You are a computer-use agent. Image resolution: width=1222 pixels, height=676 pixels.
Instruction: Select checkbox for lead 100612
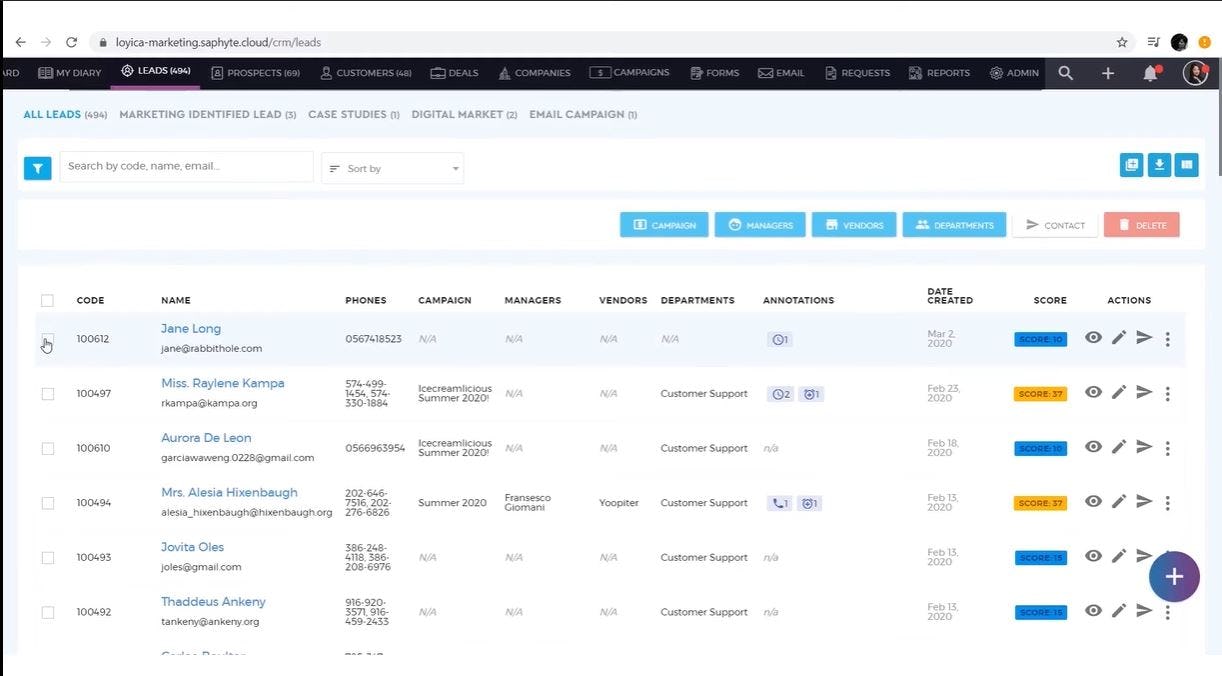[47, 339]
